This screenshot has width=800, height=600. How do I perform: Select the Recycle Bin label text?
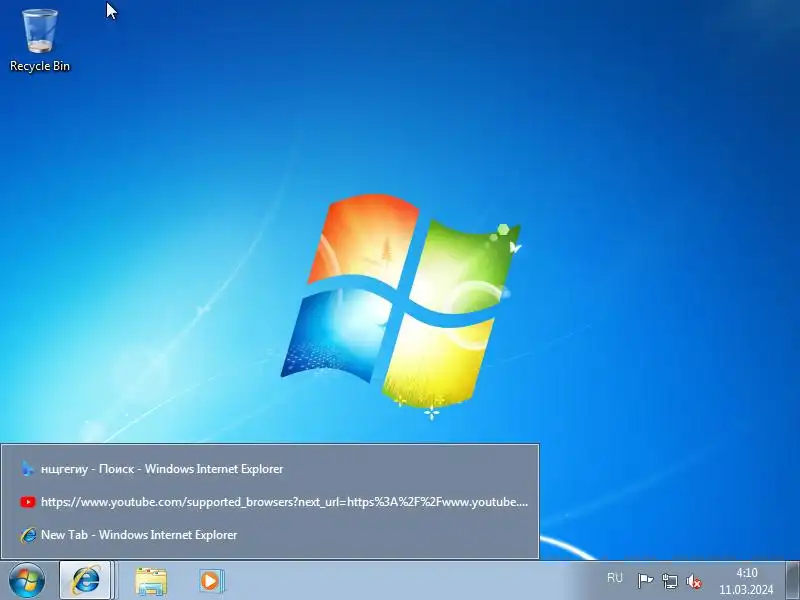pyautogui.click(x=40, y=66)
